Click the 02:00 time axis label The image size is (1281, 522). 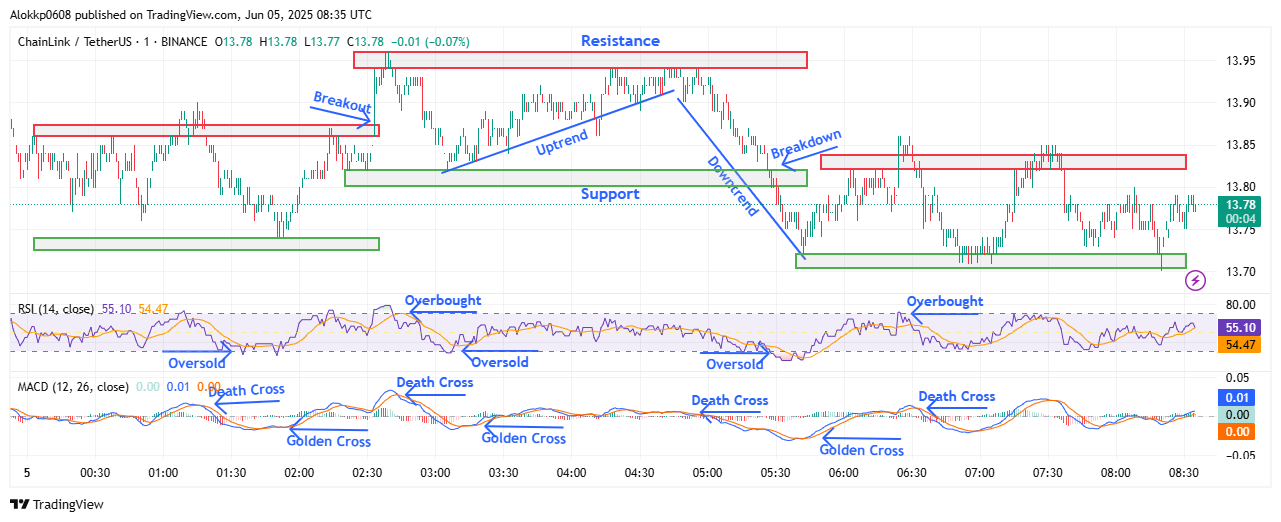298,472
